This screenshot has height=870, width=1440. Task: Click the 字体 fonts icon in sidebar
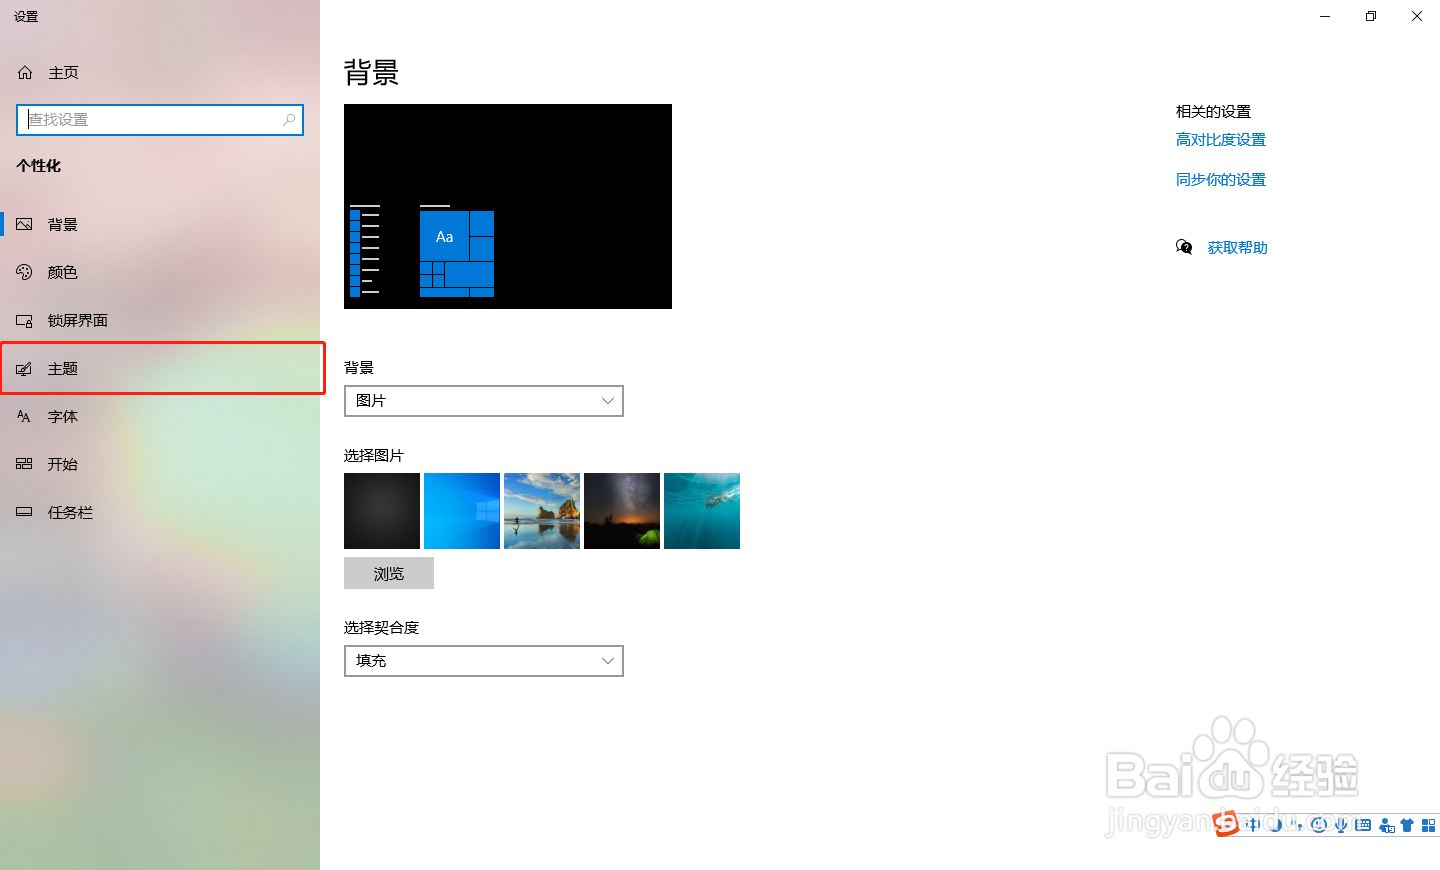pyautogui.click(x=24, y=416)
